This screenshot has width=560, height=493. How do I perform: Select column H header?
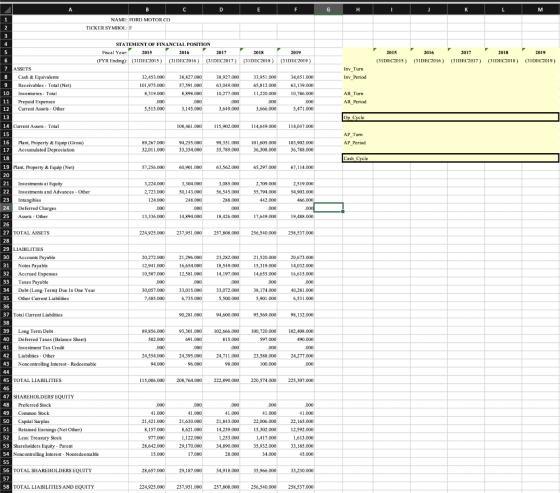[x=358, y=9]
